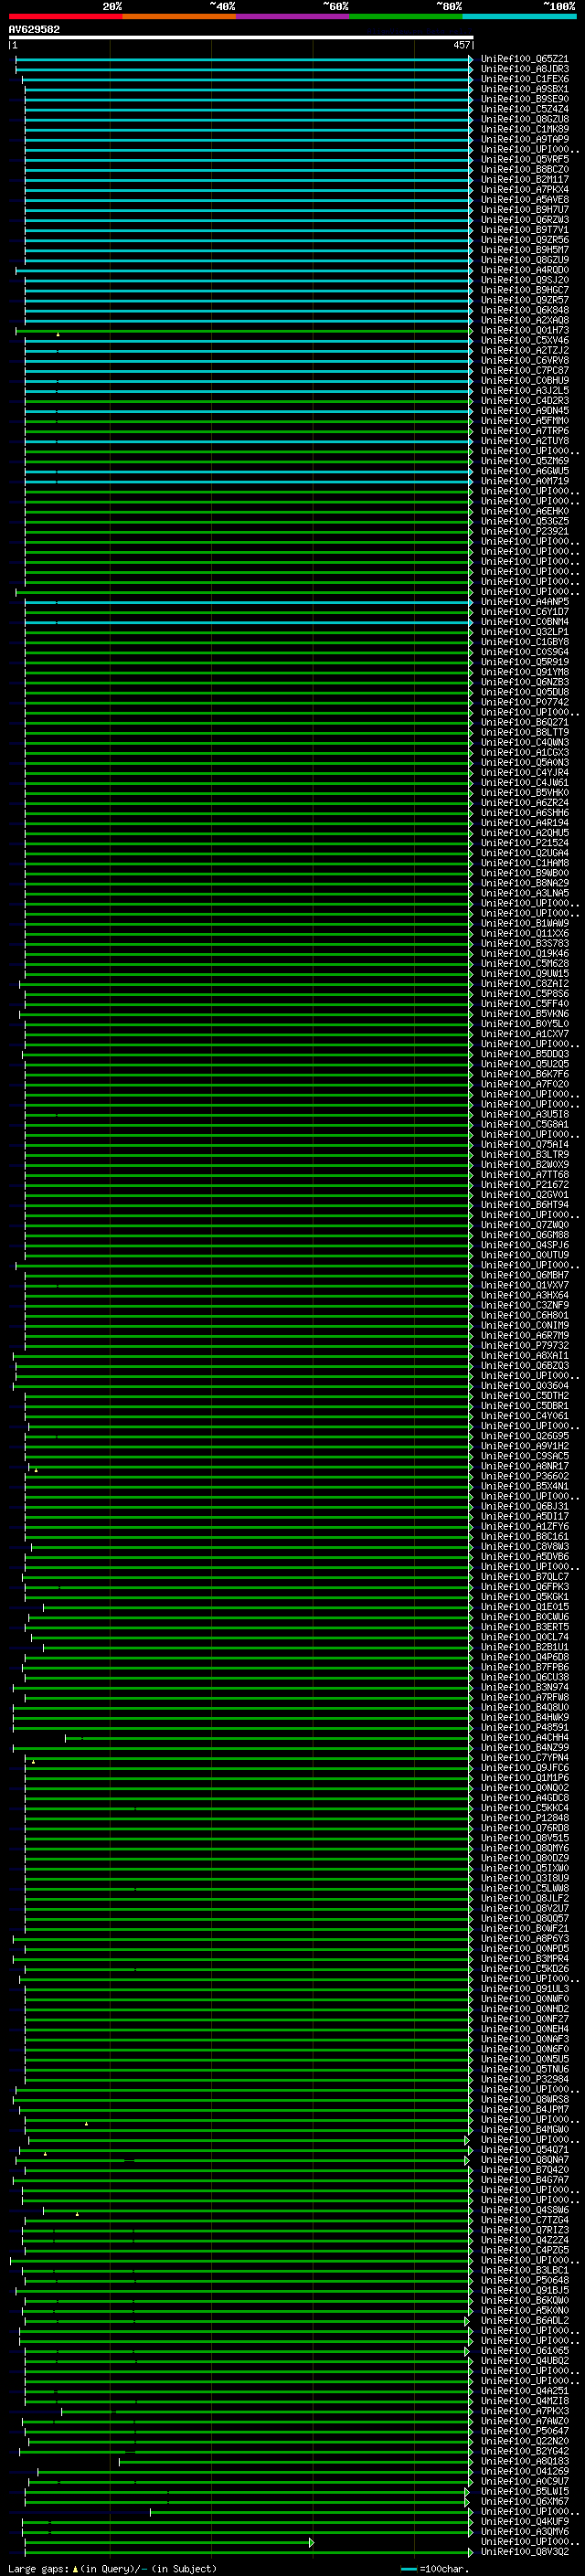Select the UniRef100_Q5ZM69 label

[x=524, y=461]
